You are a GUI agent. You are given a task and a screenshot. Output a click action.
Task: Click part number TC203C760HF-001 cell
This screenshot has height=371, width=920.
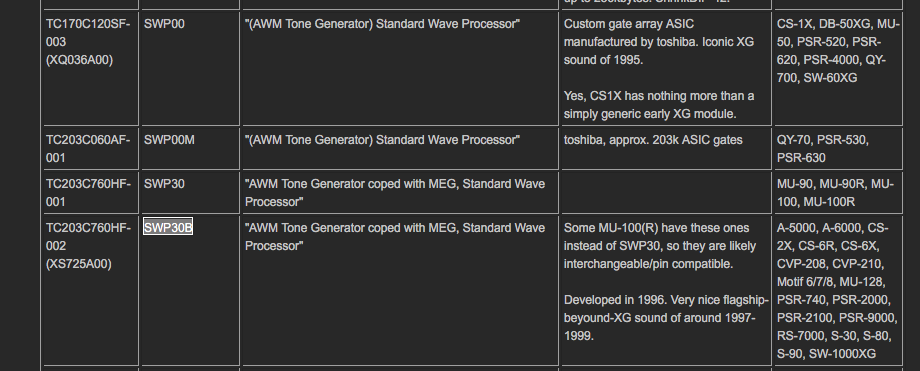pos(91,193)
